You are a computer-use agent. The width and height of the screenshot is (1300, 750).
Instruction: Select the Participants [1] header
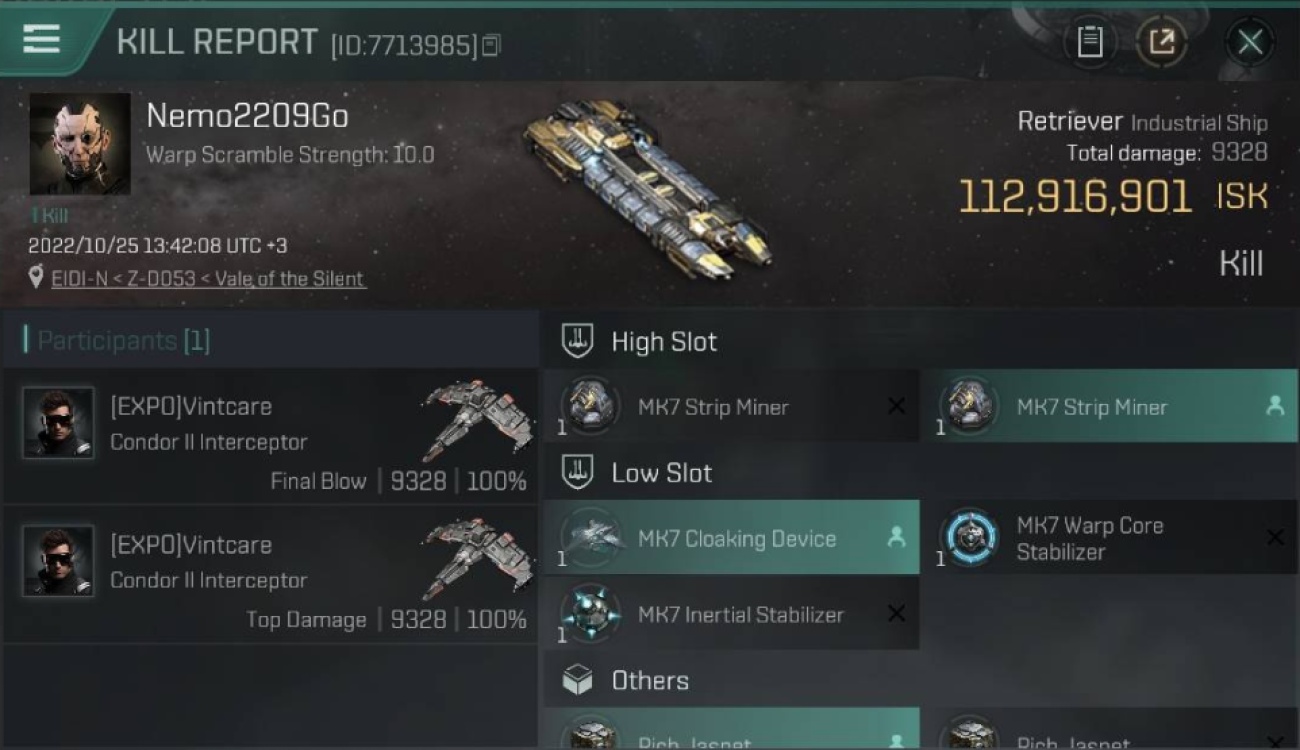click(x=117, y=341)
